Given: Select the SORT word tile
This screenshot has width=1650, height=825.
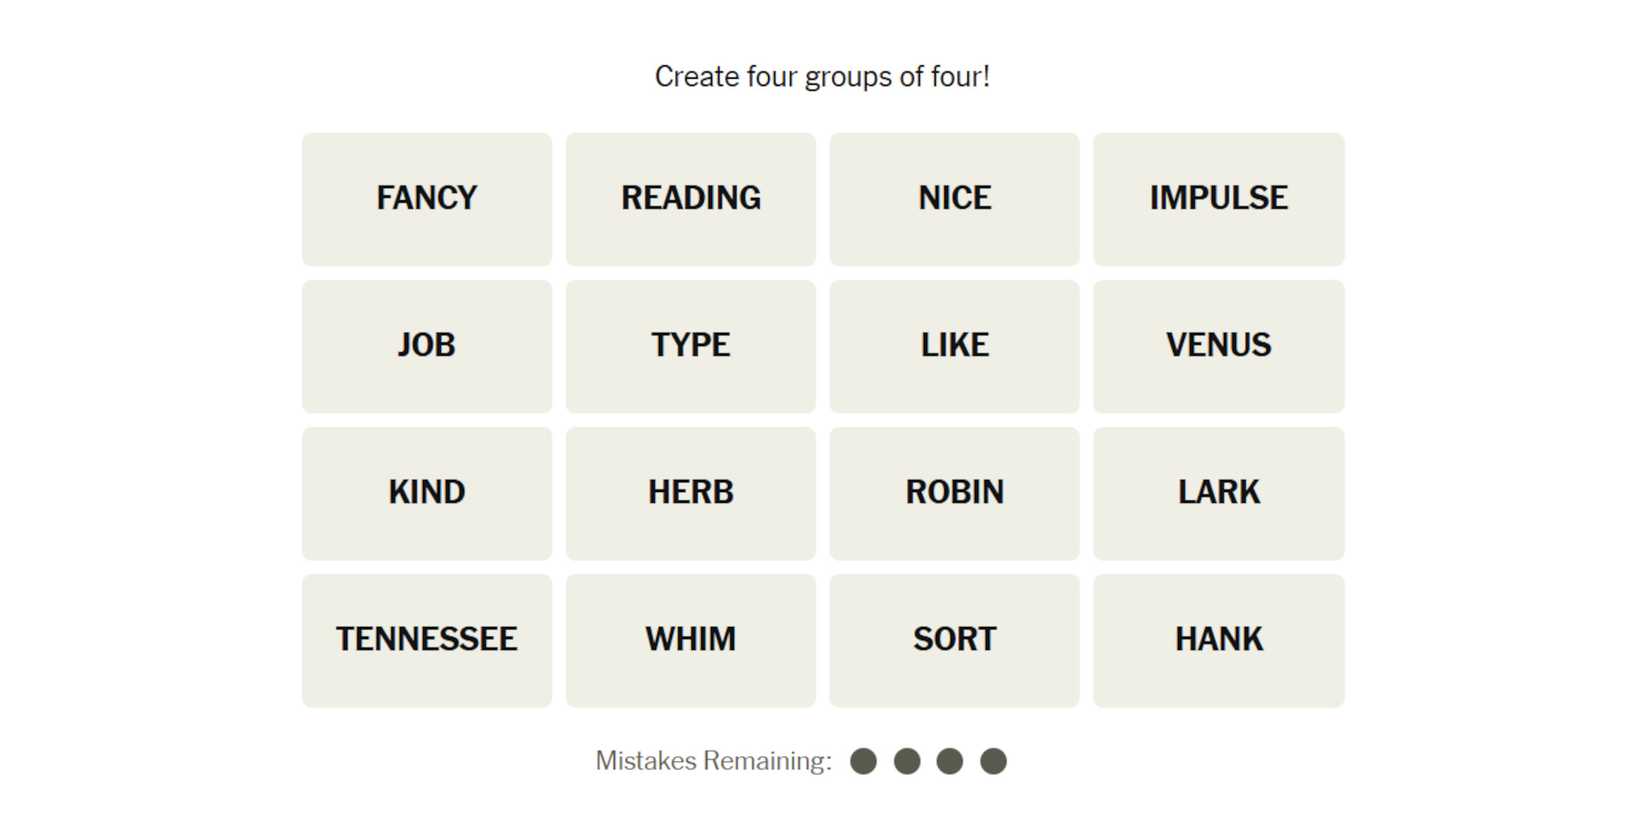Looking at the screenshot, I should [955, 640].
